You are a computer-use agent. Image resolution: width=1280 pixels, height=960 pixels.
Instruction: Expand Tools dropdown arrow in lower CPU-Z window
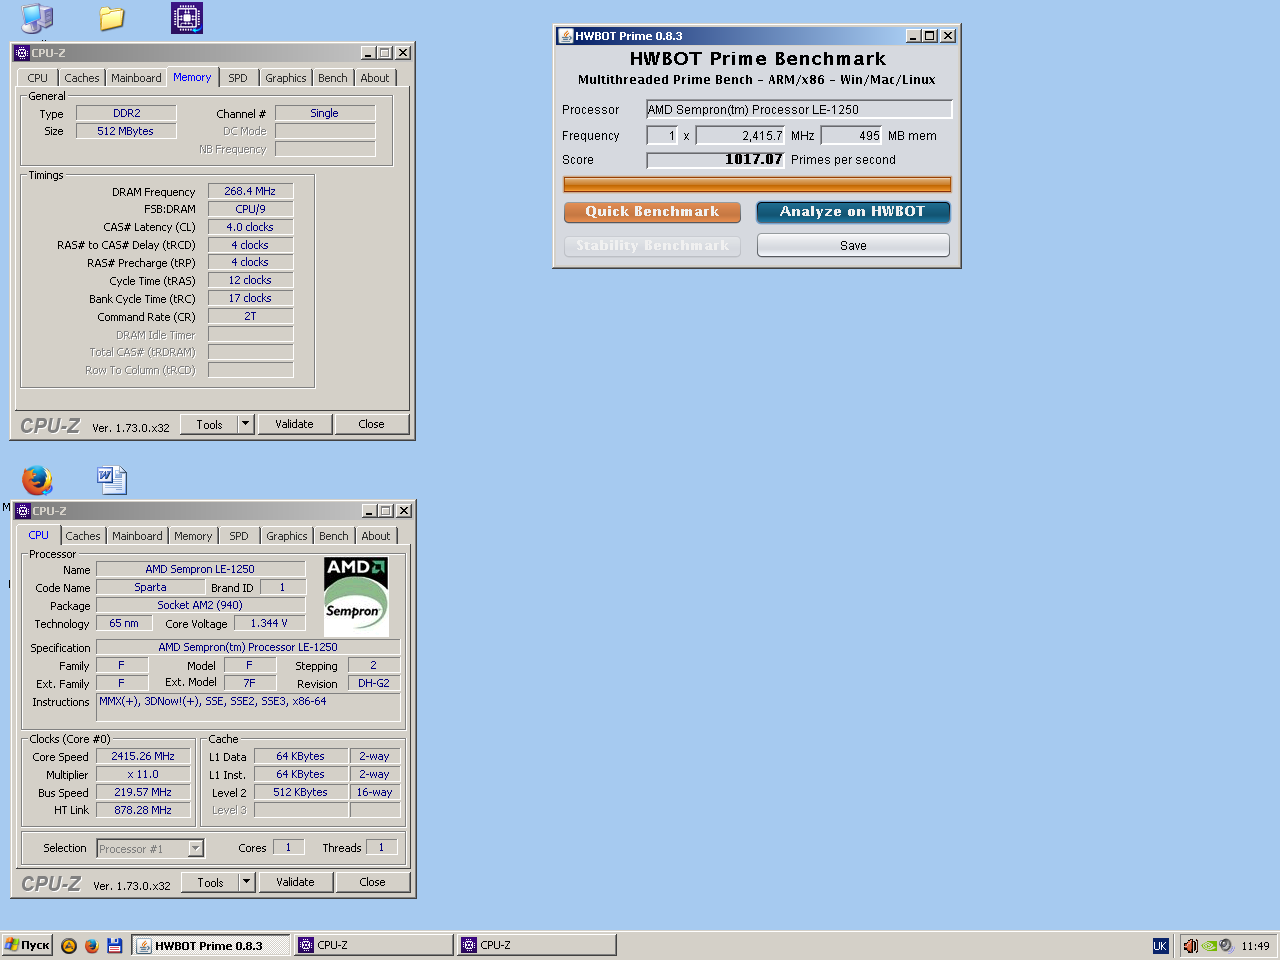247,882
